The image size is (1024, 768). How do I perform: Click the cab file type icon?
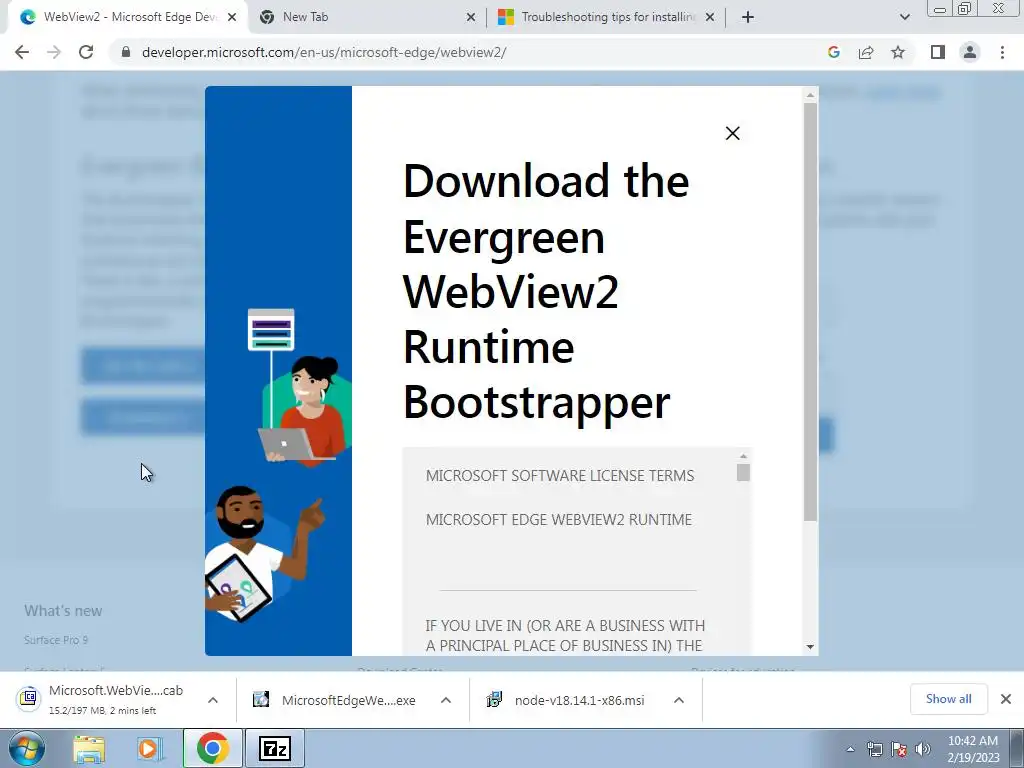coord(29,698)
